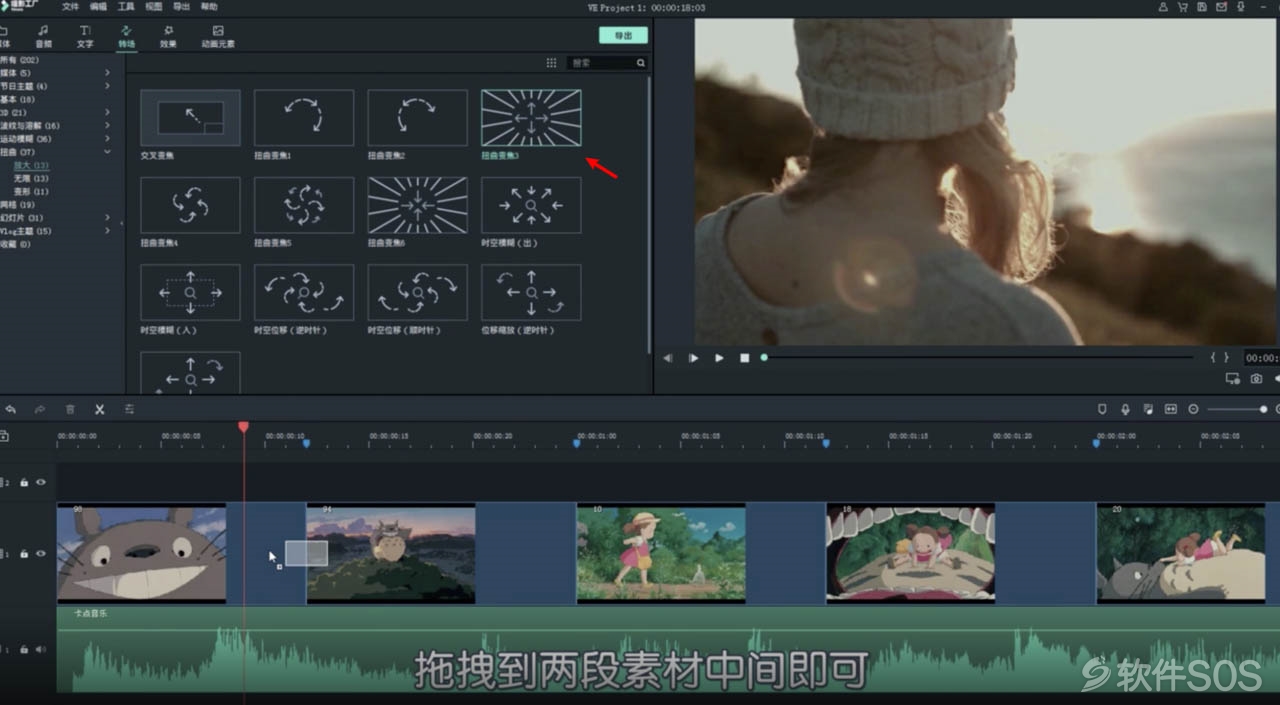The image size is (1280, 705).
Task: Select the 扭曲变焦5 transition thumbnail
Action: pos(304,205)
